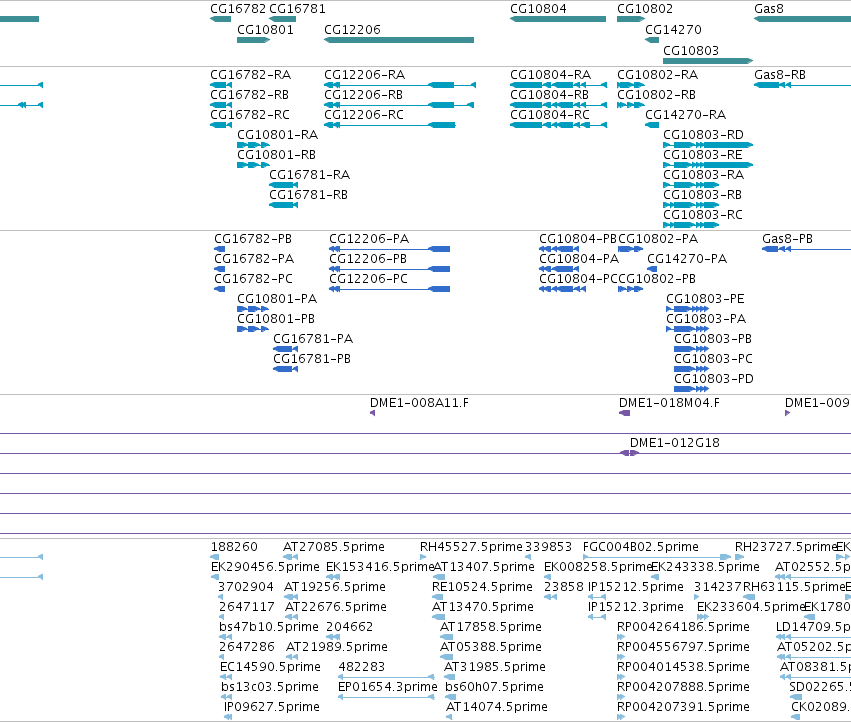The width and height of the screenshot is (851, 722).
Task: Click the DME1-008A11.F feature
Action: pyautogui.click(x=372, y=413)
